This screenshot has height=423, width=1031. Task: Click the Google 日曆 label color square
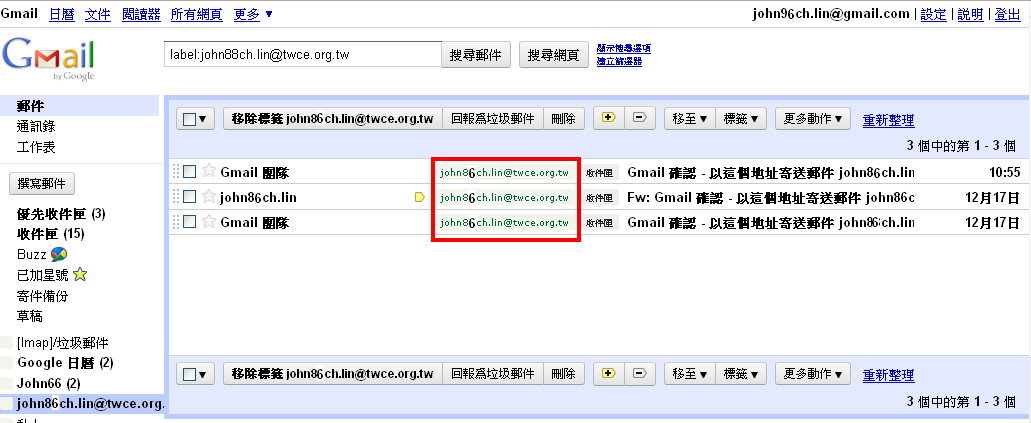coord(7,362)
